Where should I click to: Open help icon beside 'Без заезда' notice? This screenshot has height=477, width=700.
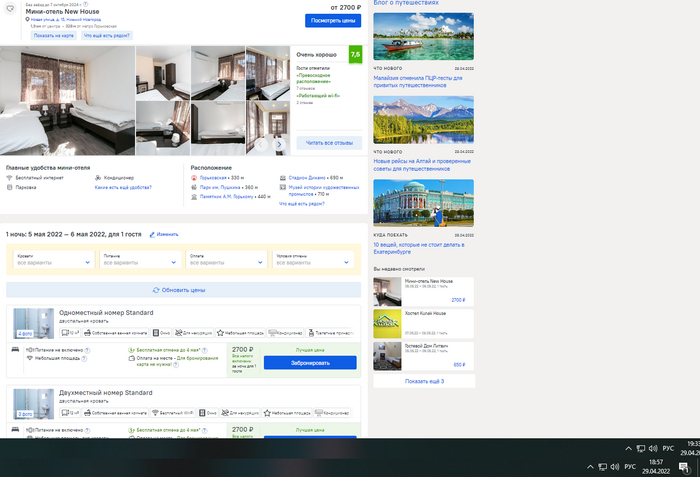coord(86,4)
